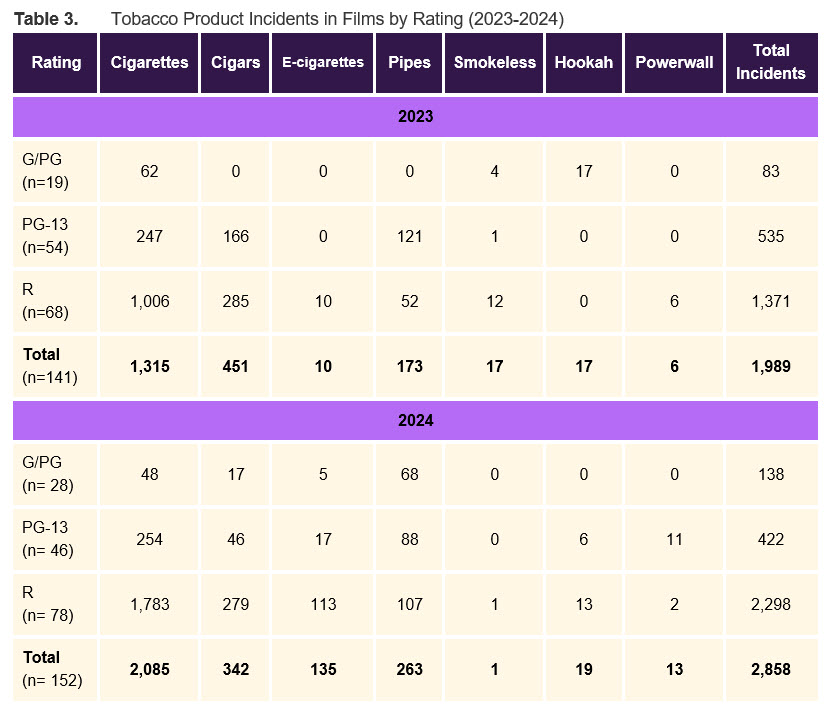Screen dimensions: 829x711
Task: Click the 2023 R cigarettes value 1,006
Action: pos(149,301)
